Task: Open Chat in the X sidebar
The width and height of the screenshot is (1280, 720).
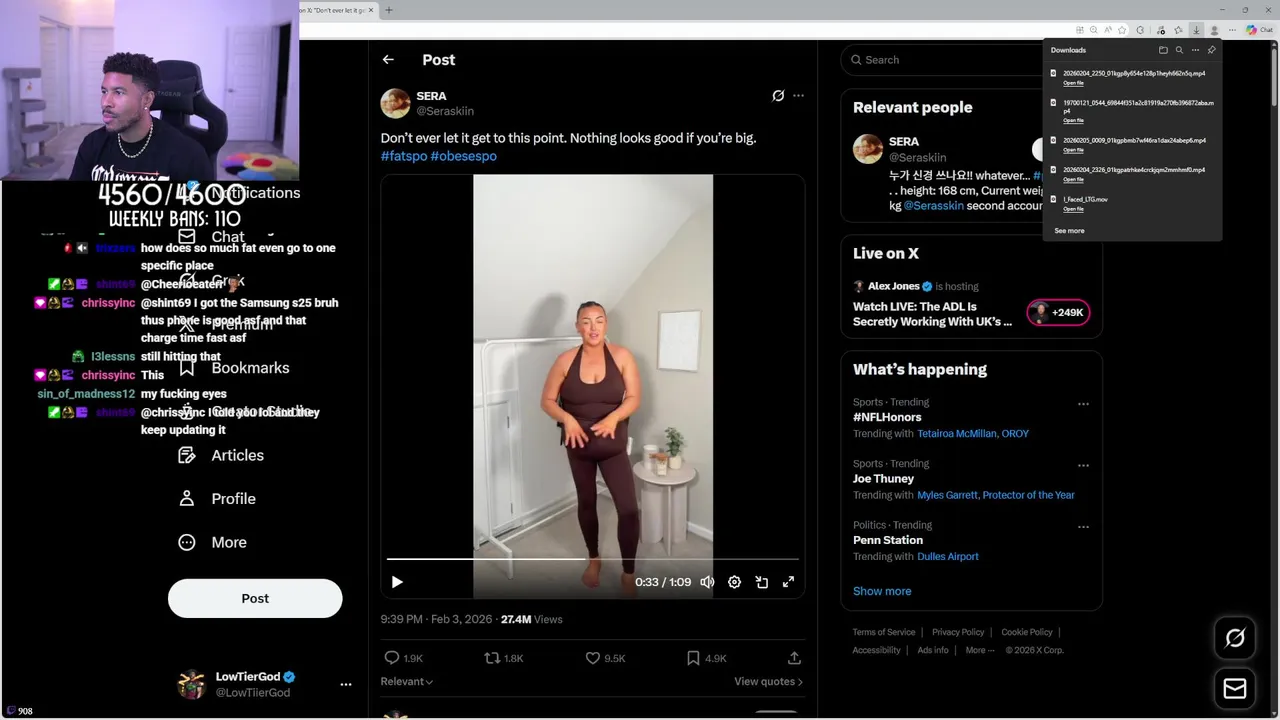Action: pos(212,237)
